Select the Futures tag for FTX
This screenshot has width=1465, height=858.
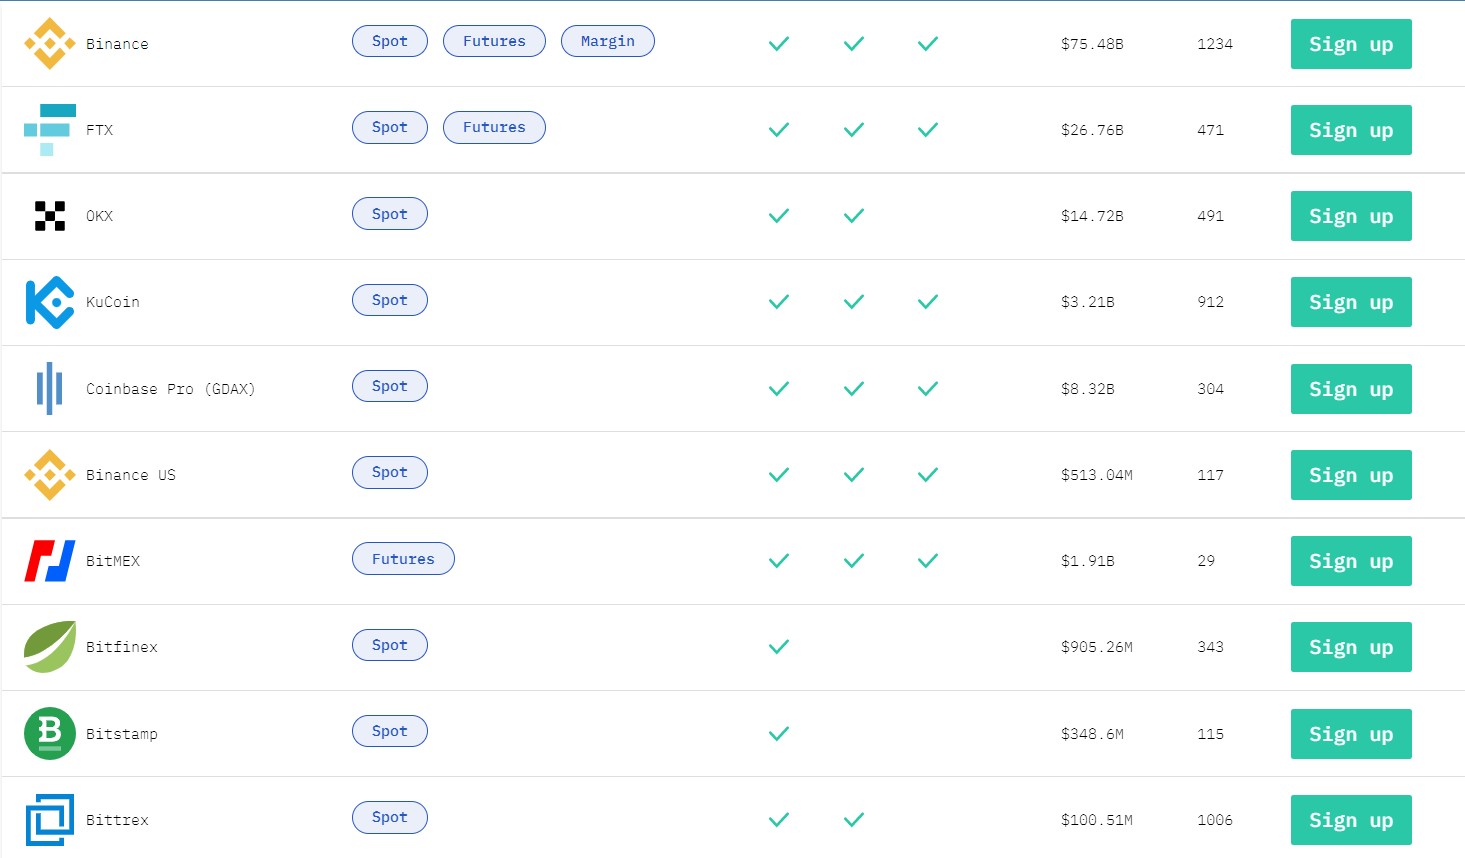tap(494, 127)
